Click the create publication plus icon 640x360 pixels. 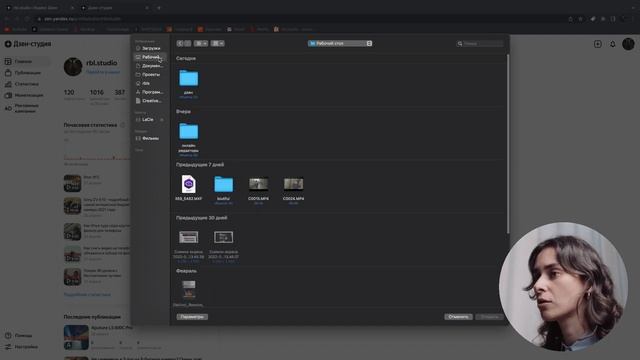598,44
